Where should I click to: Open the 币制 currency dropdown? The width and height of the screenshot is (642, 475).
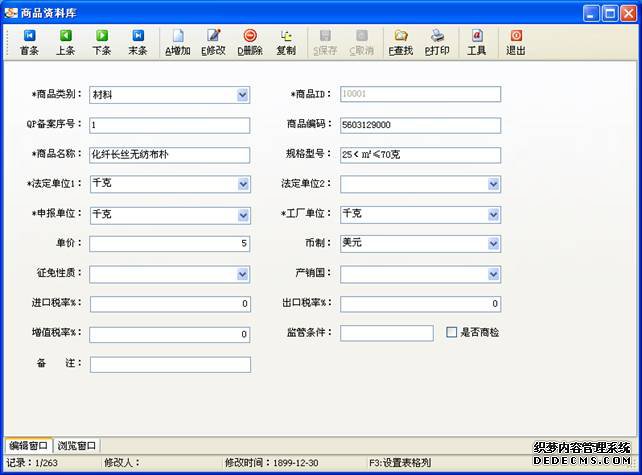493,243
